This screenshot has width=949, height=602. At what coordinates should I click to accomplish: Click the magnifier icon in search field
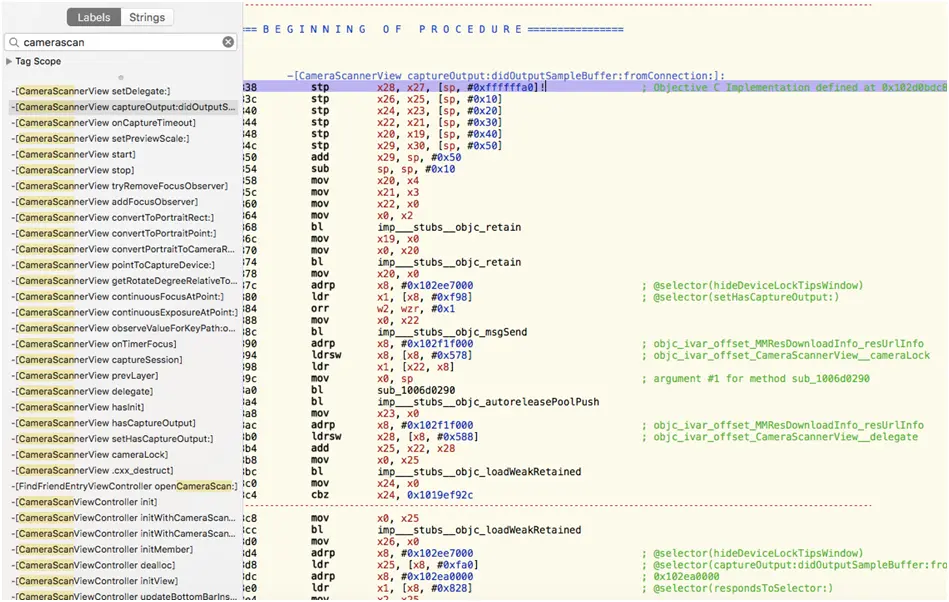pos(14,42)
